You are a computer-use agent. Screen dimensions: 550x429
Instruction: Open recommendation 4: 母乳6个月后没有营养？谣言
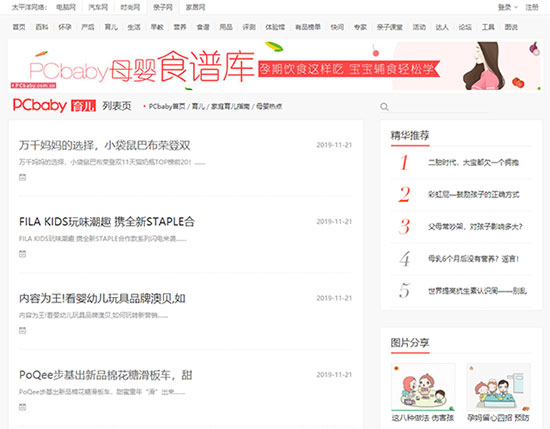click(473, 259)
